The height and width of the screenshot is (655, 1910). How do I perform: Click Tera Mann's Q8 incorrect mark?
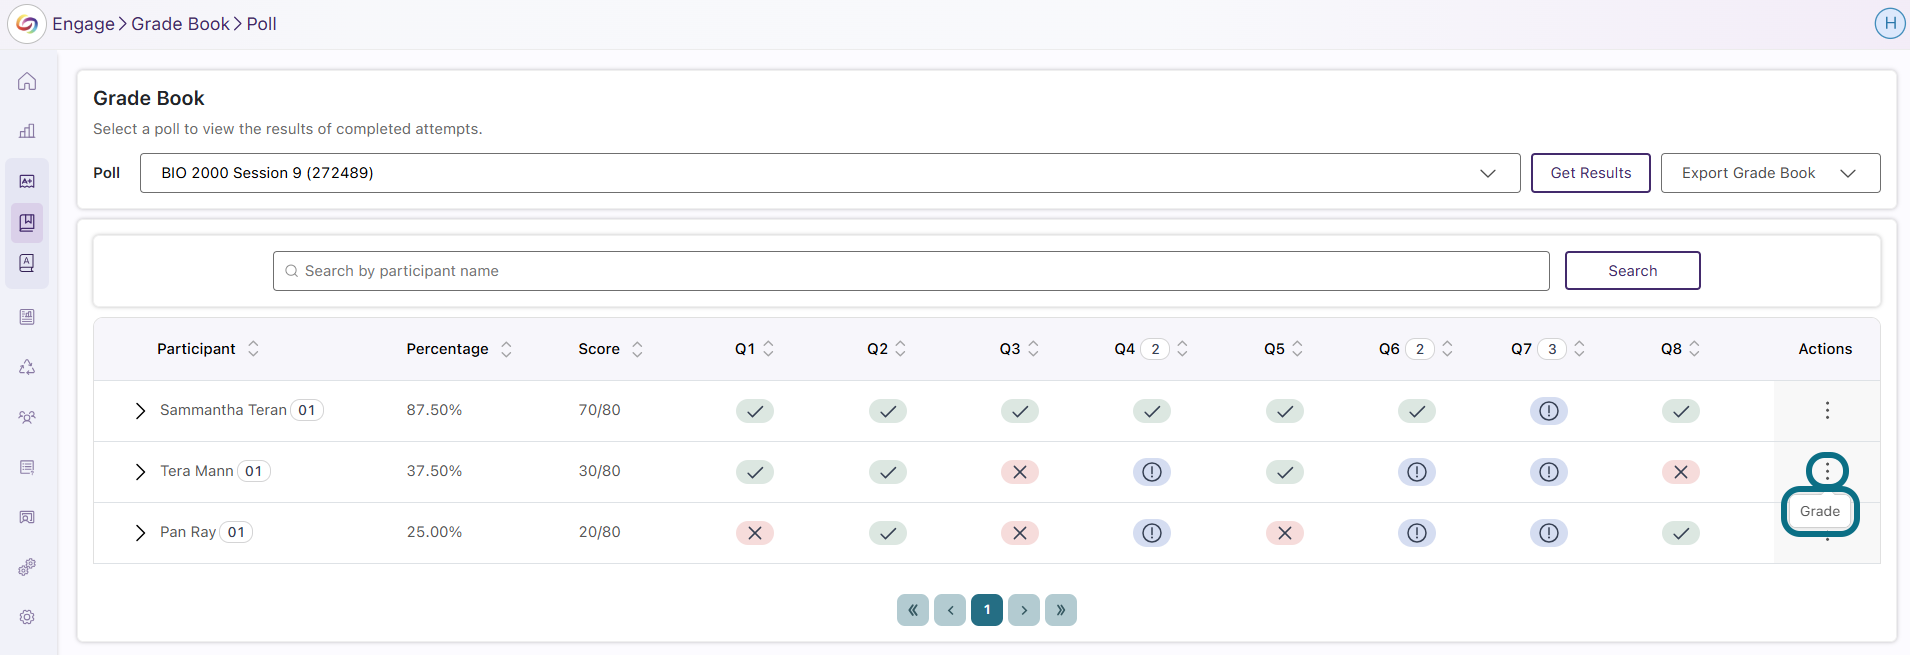1681,472
